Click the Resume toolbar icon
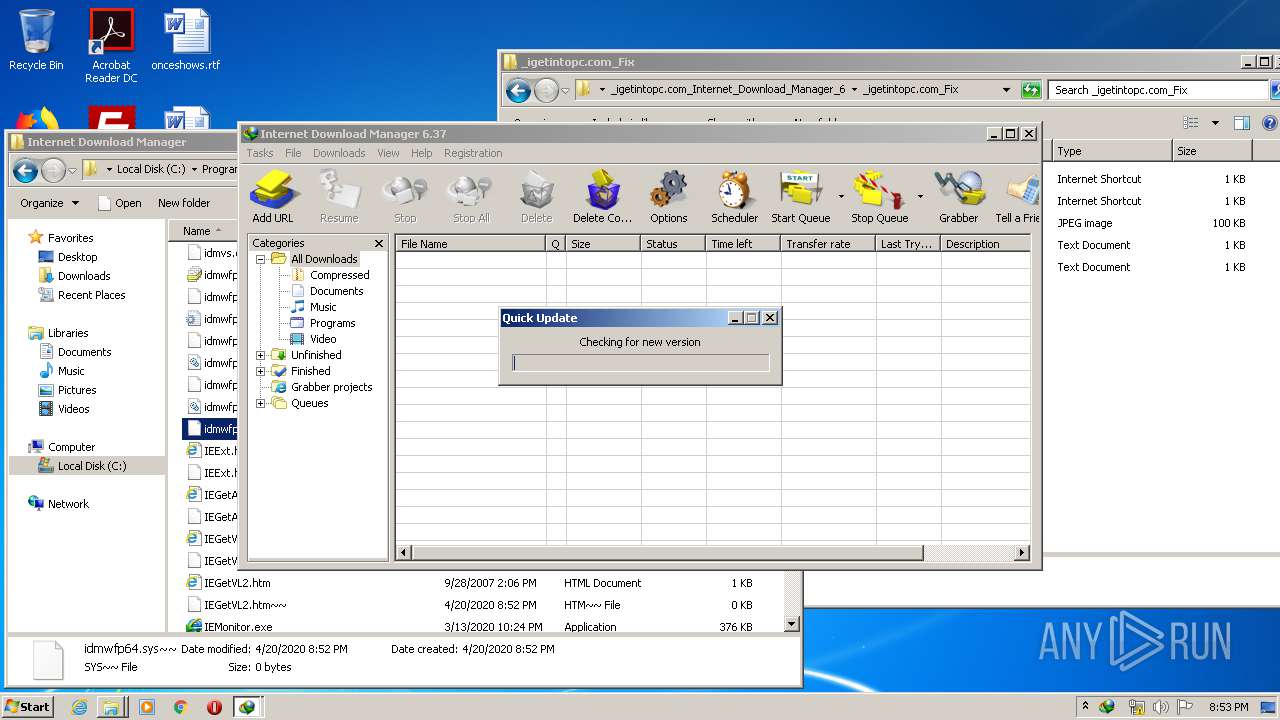Screen dimensions: 1280x720 pos(339,196)
